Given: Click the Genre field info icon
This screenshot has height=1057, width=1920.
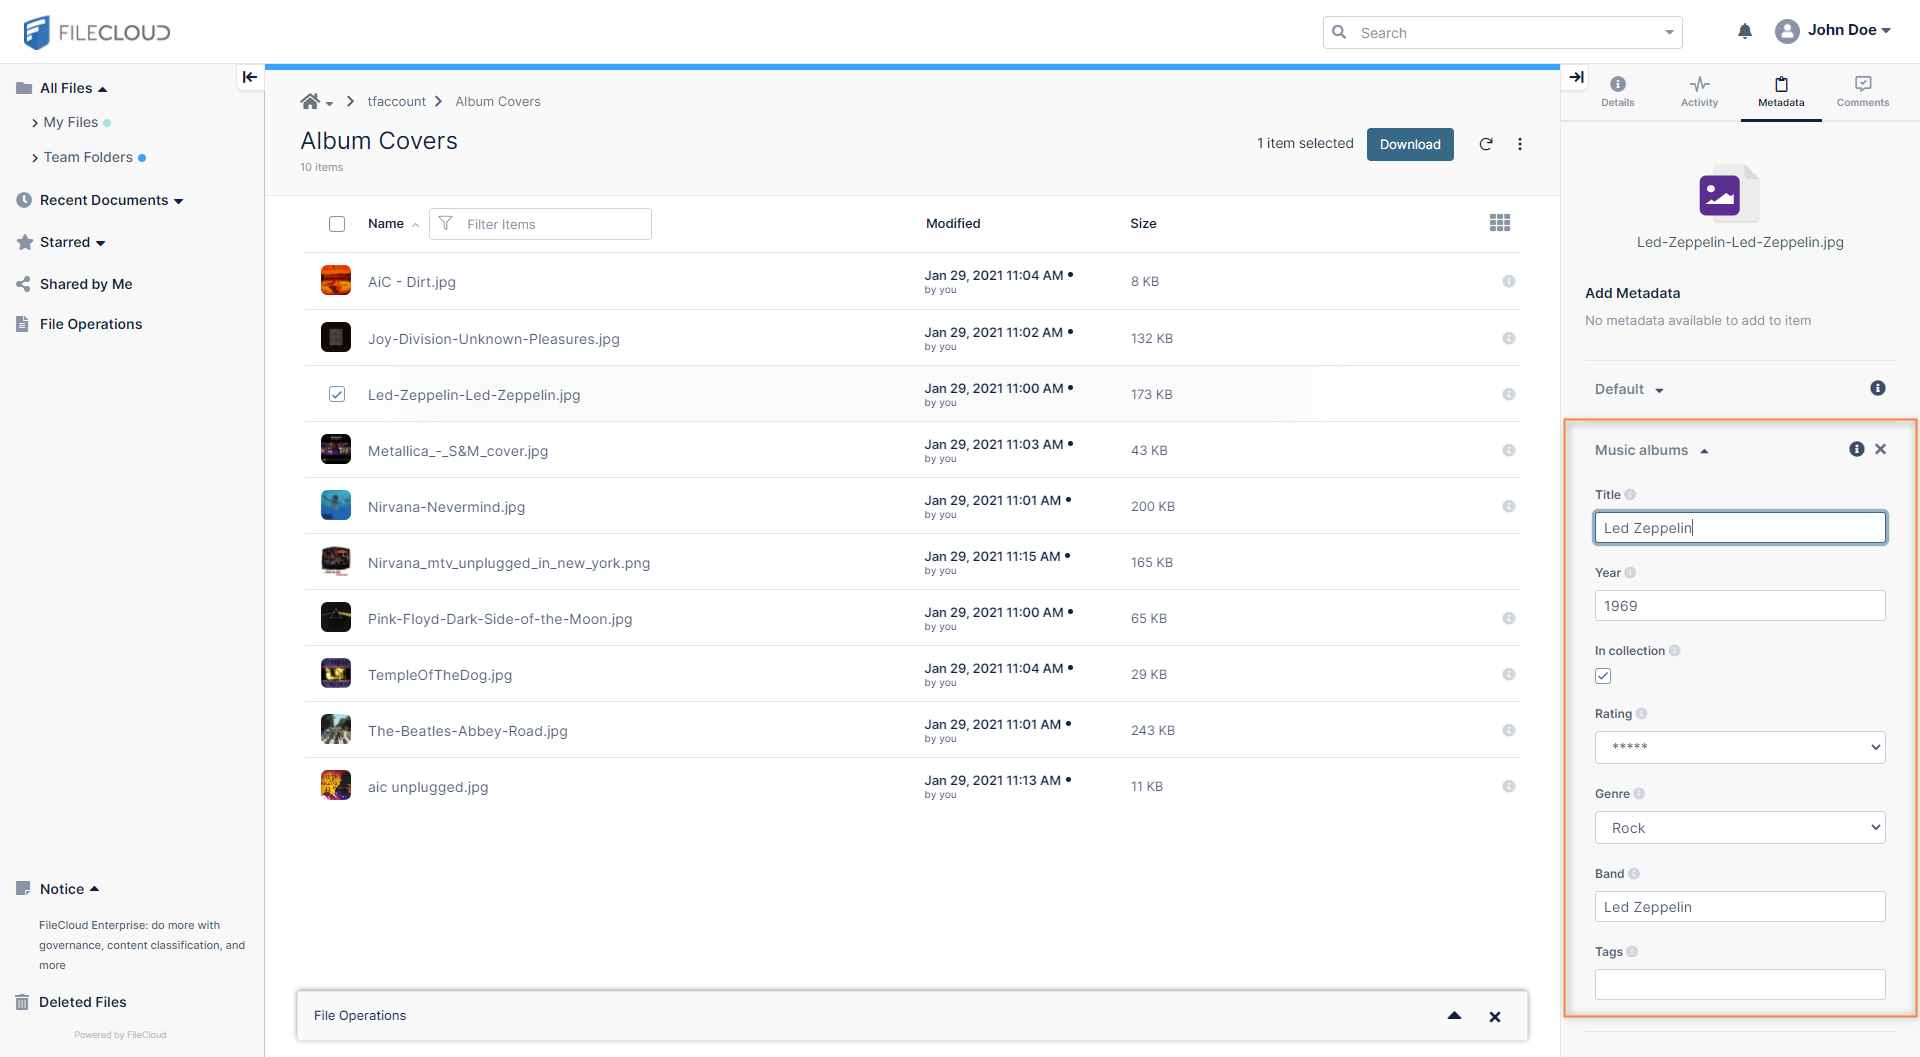Looking at the screenshot, I should (1639, 794).
